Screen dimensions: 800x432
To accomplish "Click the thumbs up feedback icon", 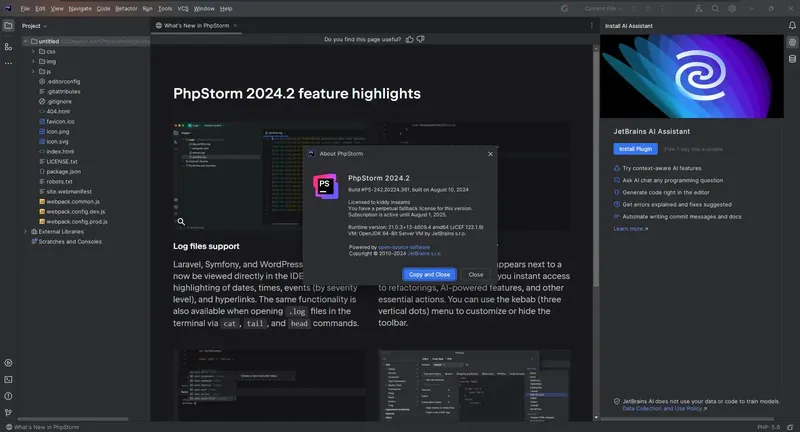I will [x=409, y=39].
